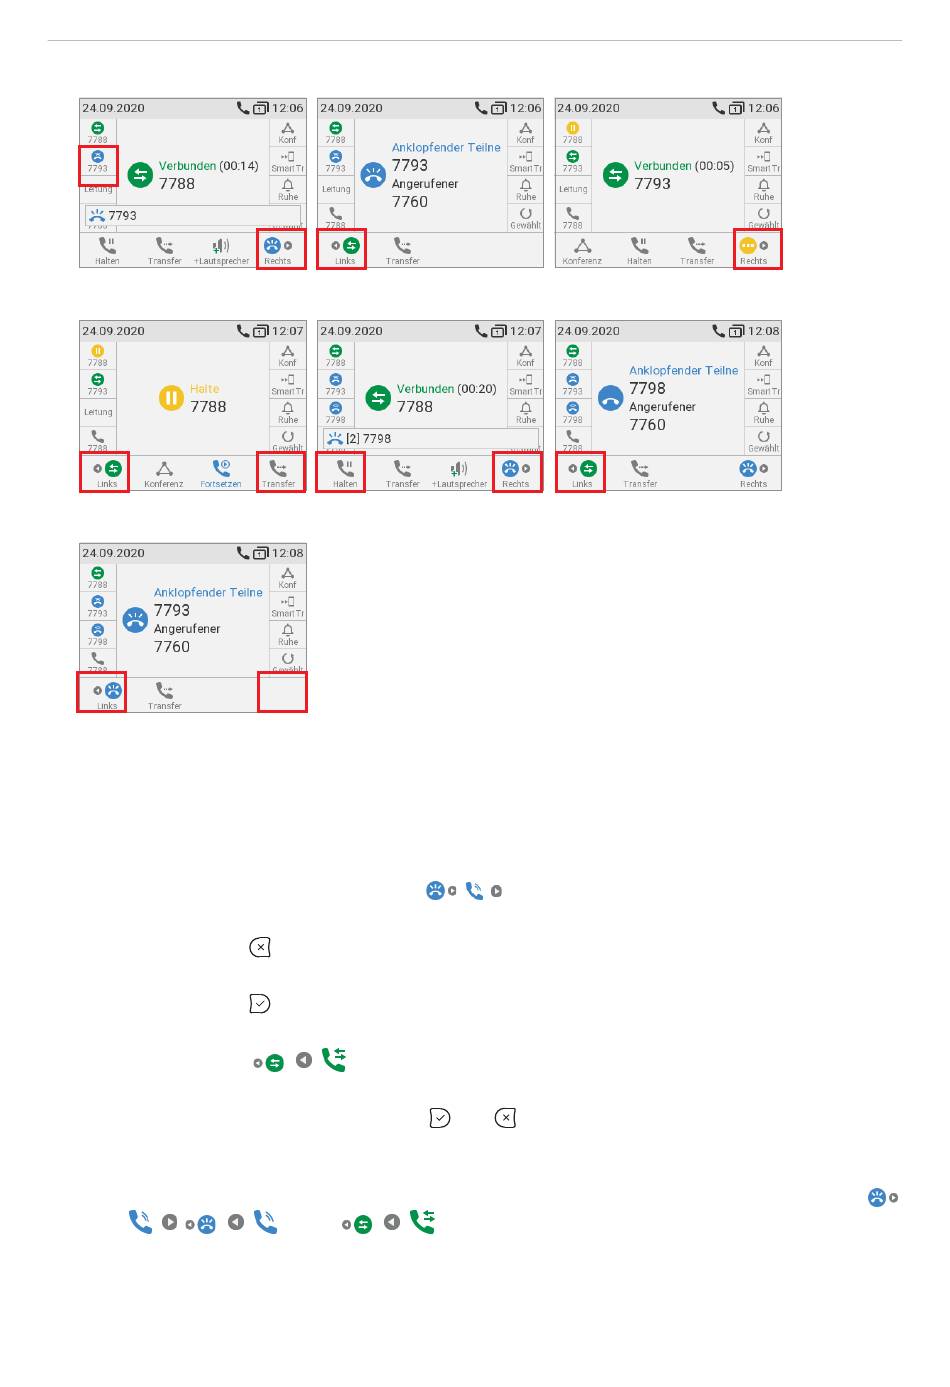
Task: Expand the call-waiting 7793 banner
Action: pyautogui.click(x=193, y=215)
